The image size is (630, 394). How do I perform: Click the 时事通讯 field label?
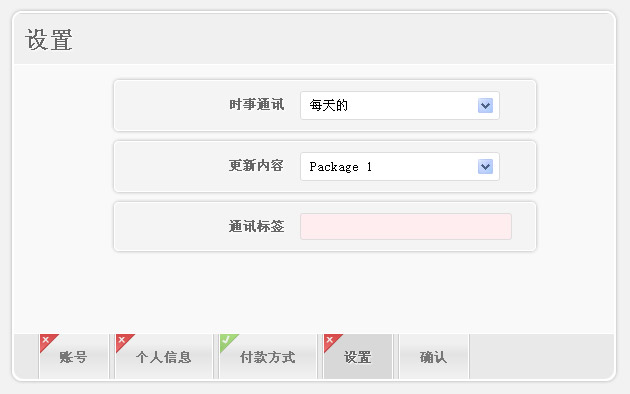click(256, 105)
